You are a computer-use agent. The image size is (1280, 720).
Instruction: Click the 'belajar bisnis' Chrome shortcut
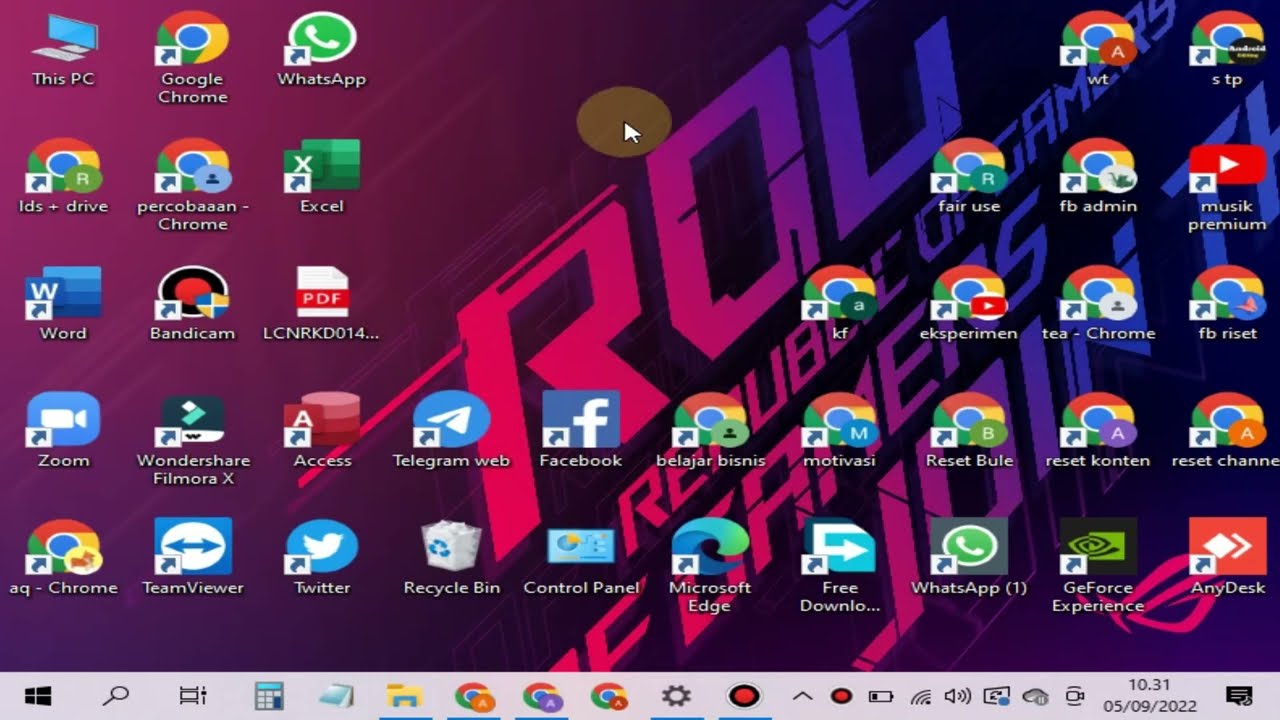pos(710,431)
